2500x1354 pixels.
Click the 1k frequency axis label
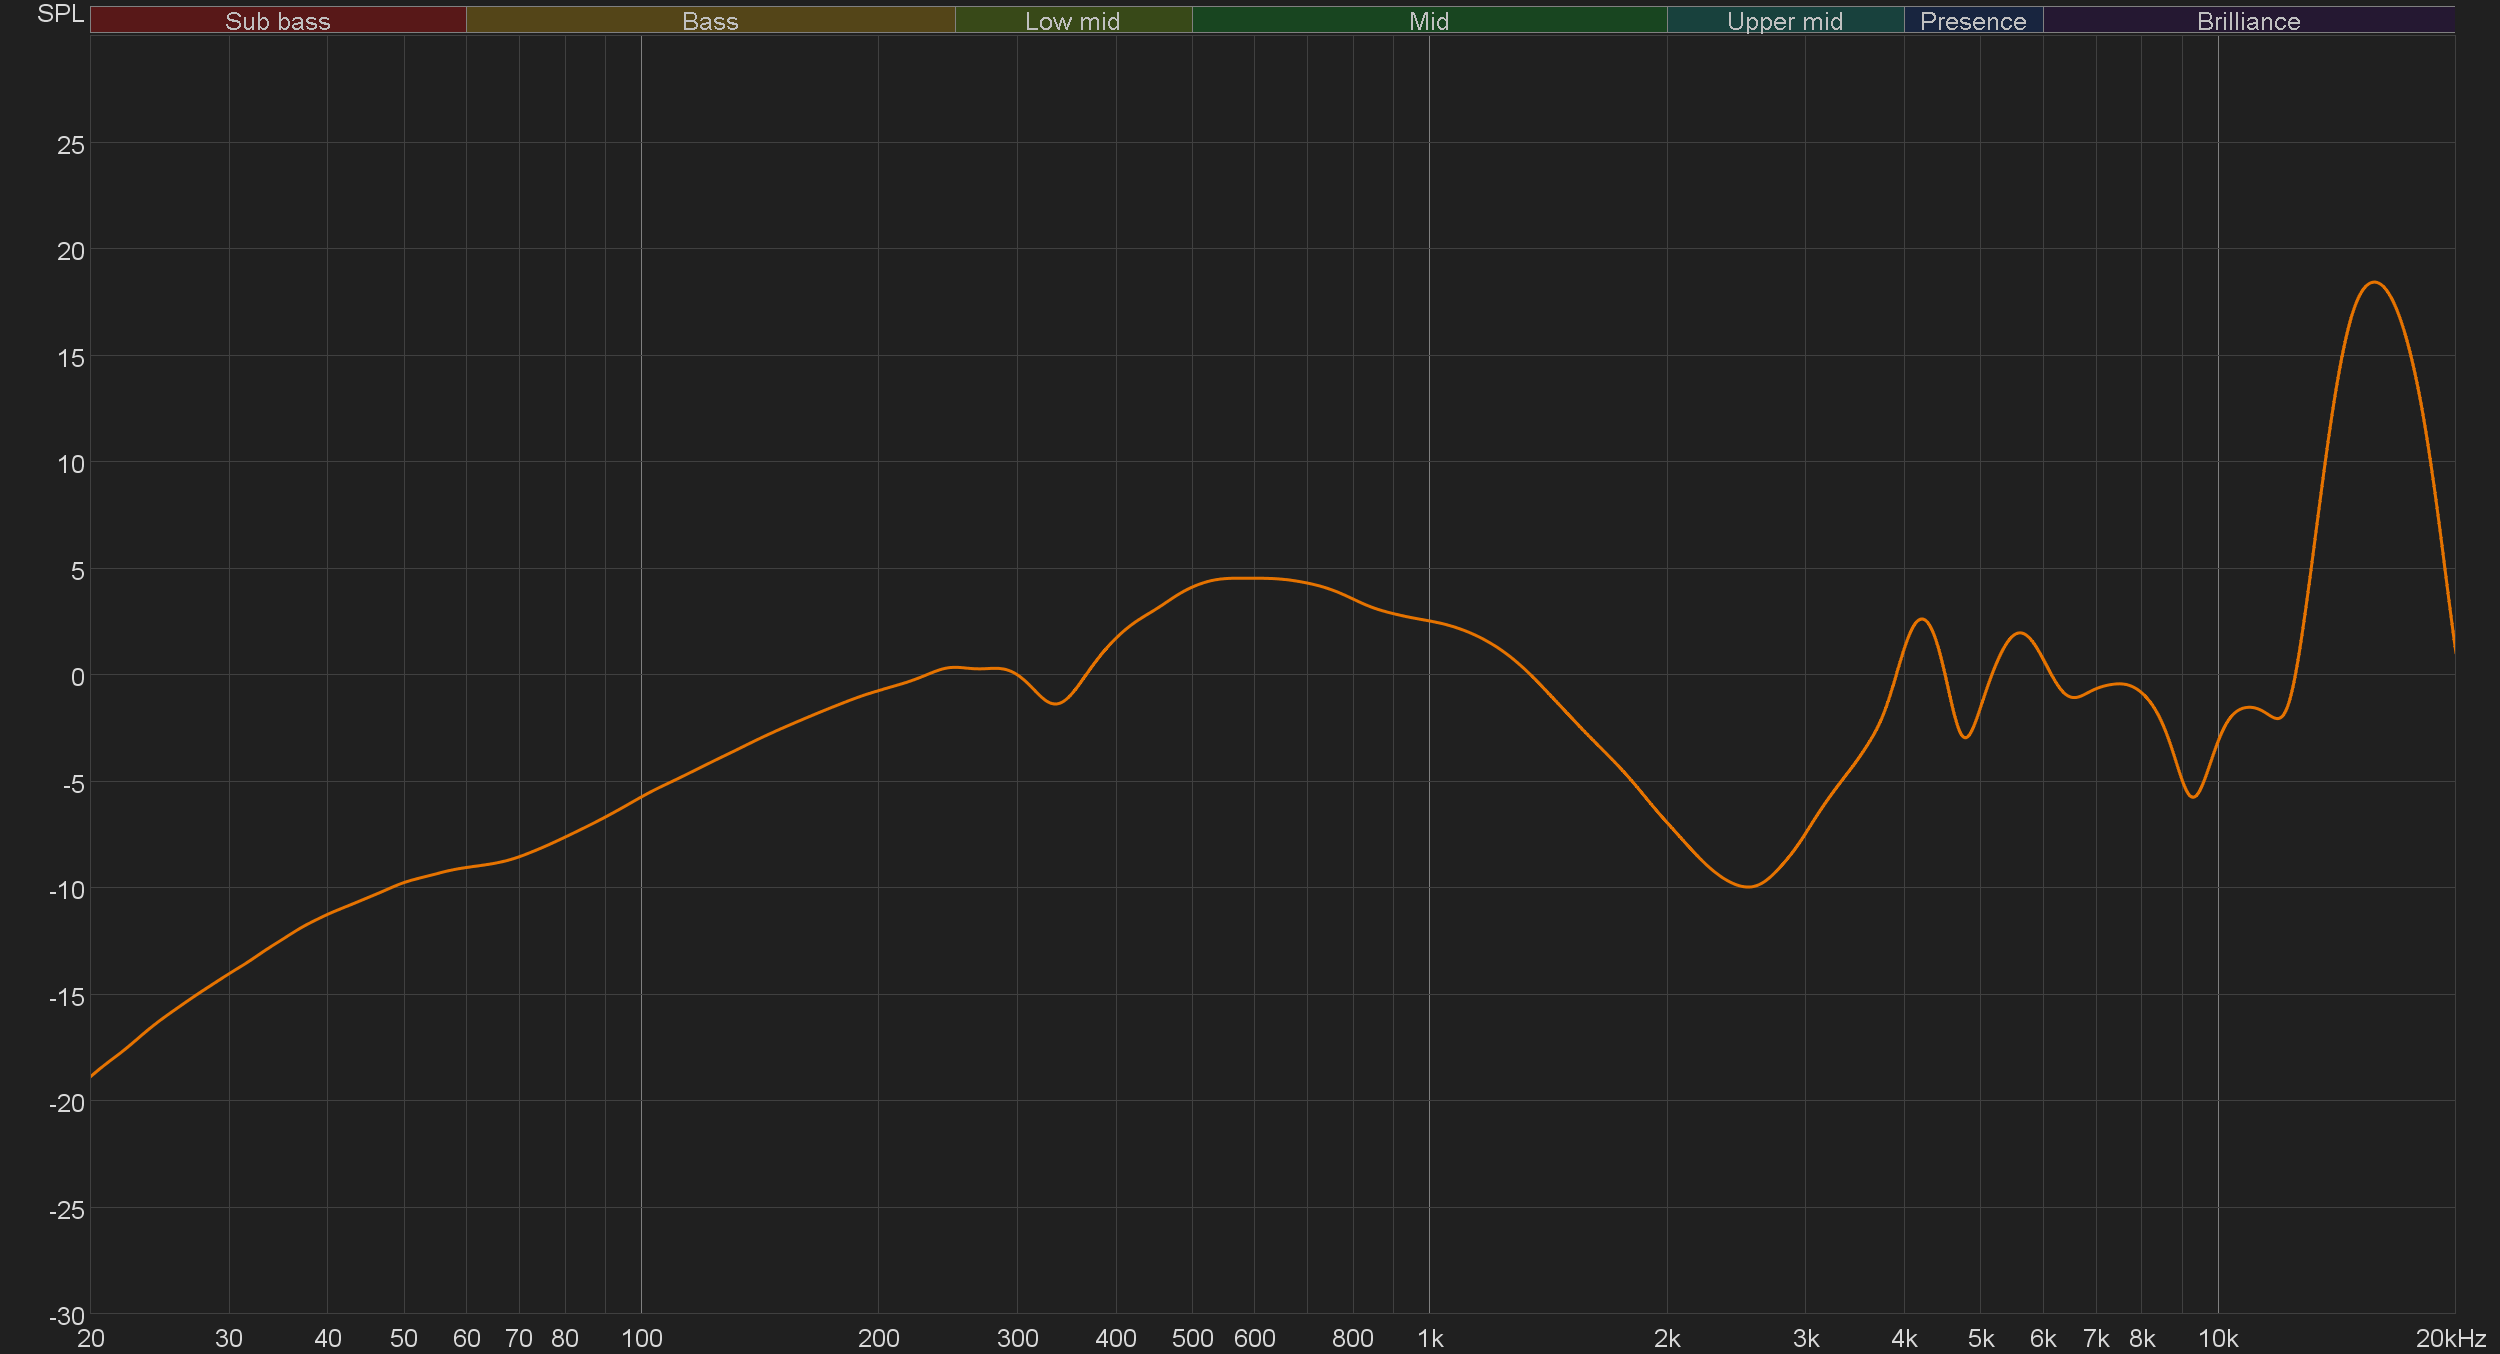pos(1429,1338)
